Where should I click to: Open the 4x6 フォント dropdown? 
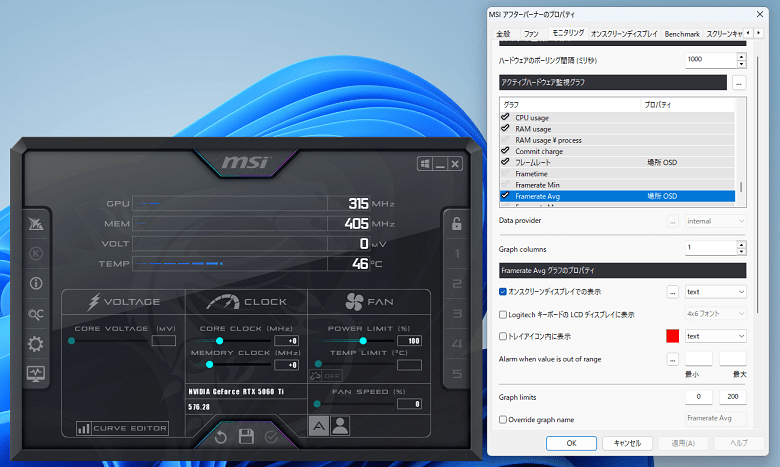pyautogui.click(x=715, y=313)
